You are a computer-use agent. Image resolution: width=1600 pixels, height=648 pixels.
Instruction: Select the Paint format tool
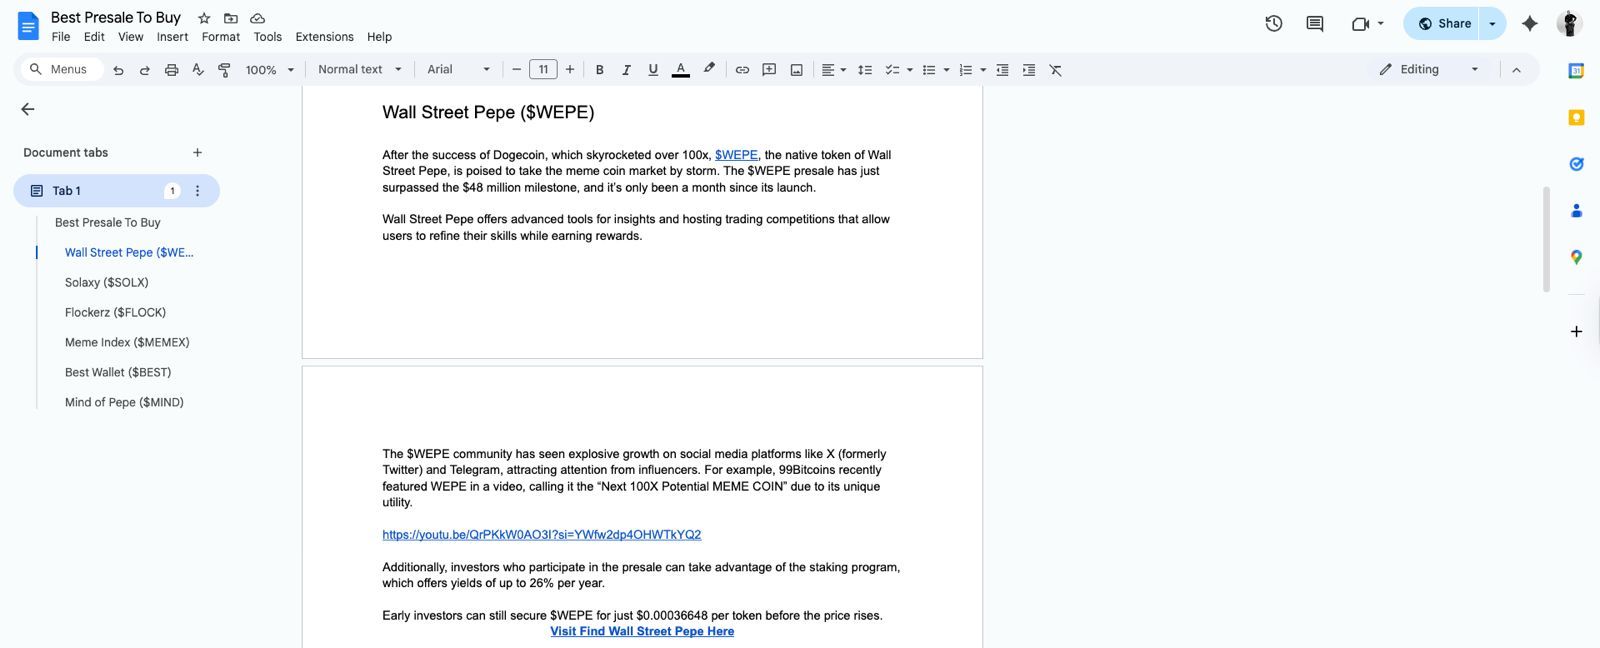224,70
